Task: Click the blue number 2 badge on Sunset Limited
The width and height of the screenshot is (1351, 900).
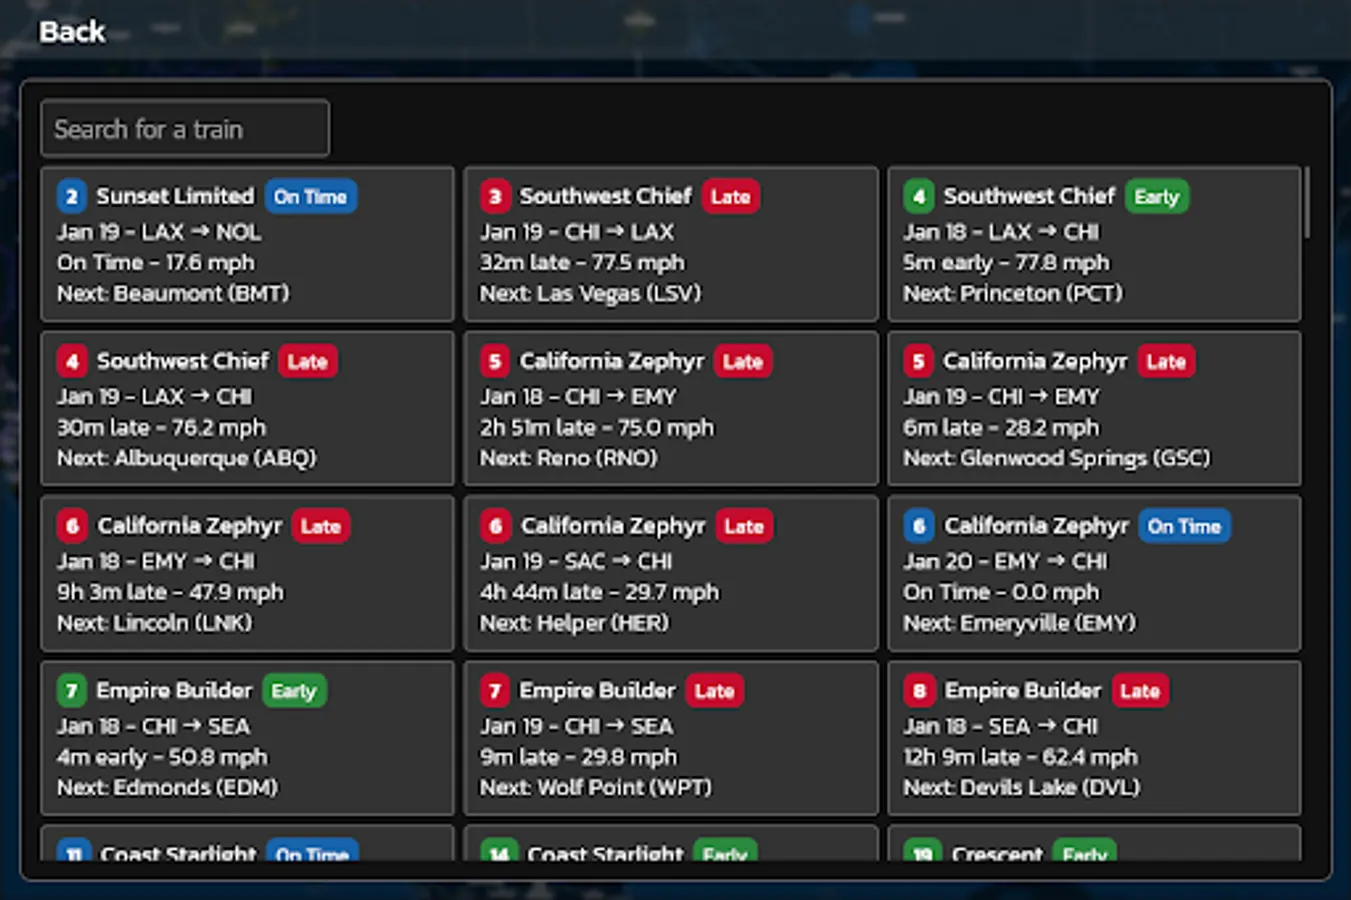Action: pos(71,197)
